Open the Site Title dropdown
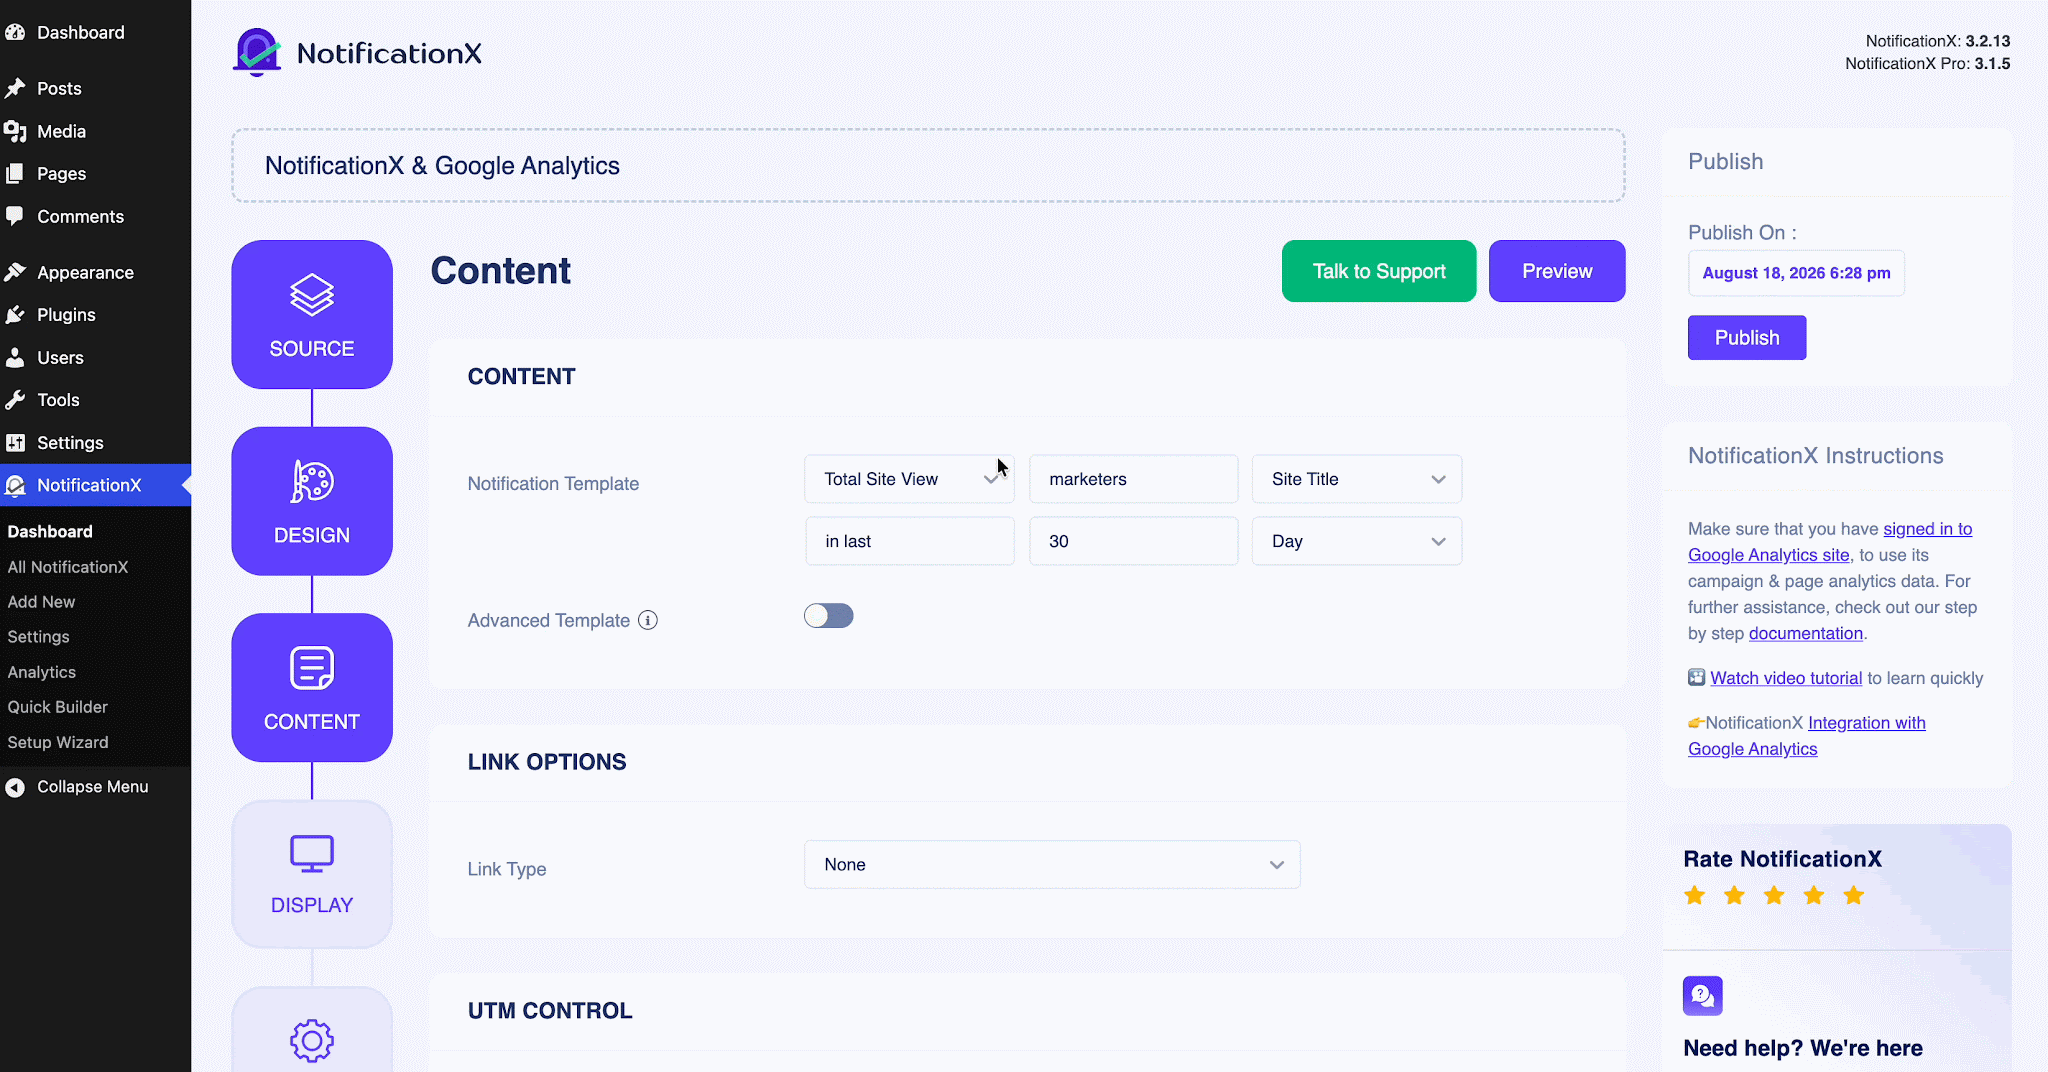Viewport: 2048px width, 1072px height. 1357,479
